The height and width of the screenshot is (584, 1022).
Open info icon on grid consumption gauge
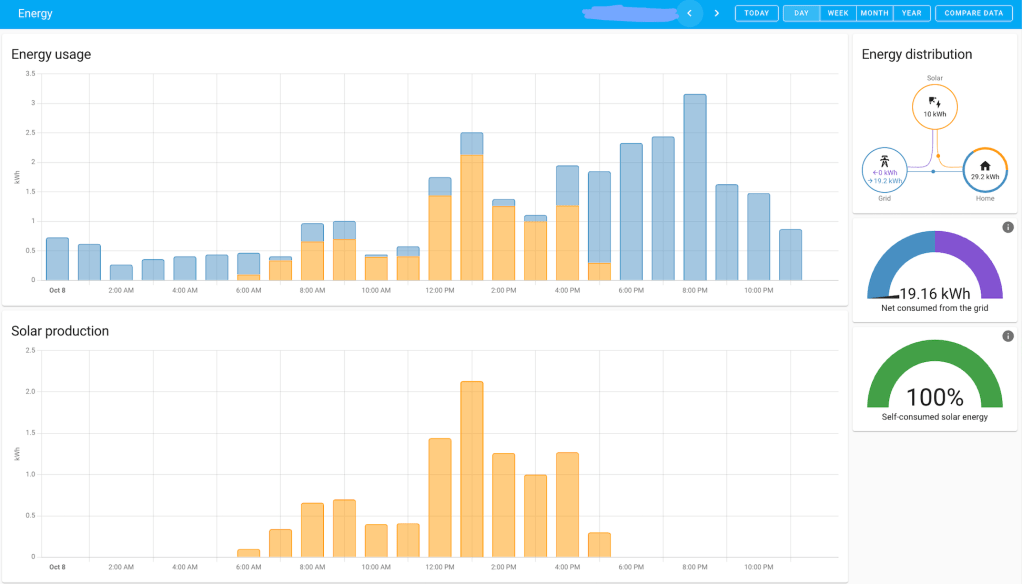1007,228
